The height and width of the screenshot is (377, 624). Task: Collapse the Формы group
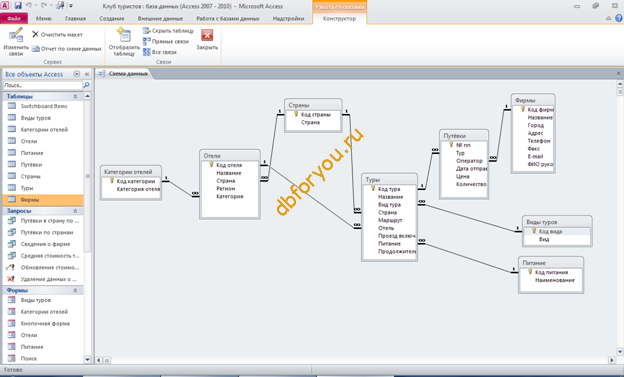[75, 291]
